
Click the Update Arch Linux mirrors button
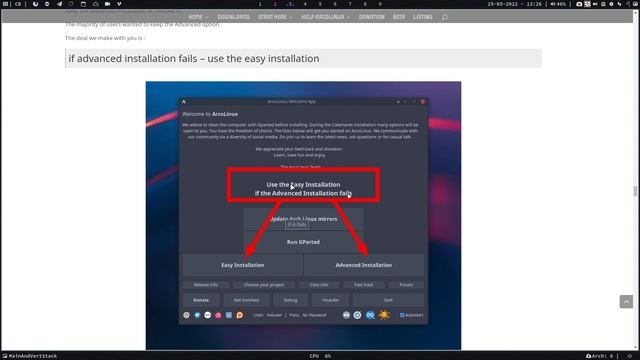pos(303,219)
